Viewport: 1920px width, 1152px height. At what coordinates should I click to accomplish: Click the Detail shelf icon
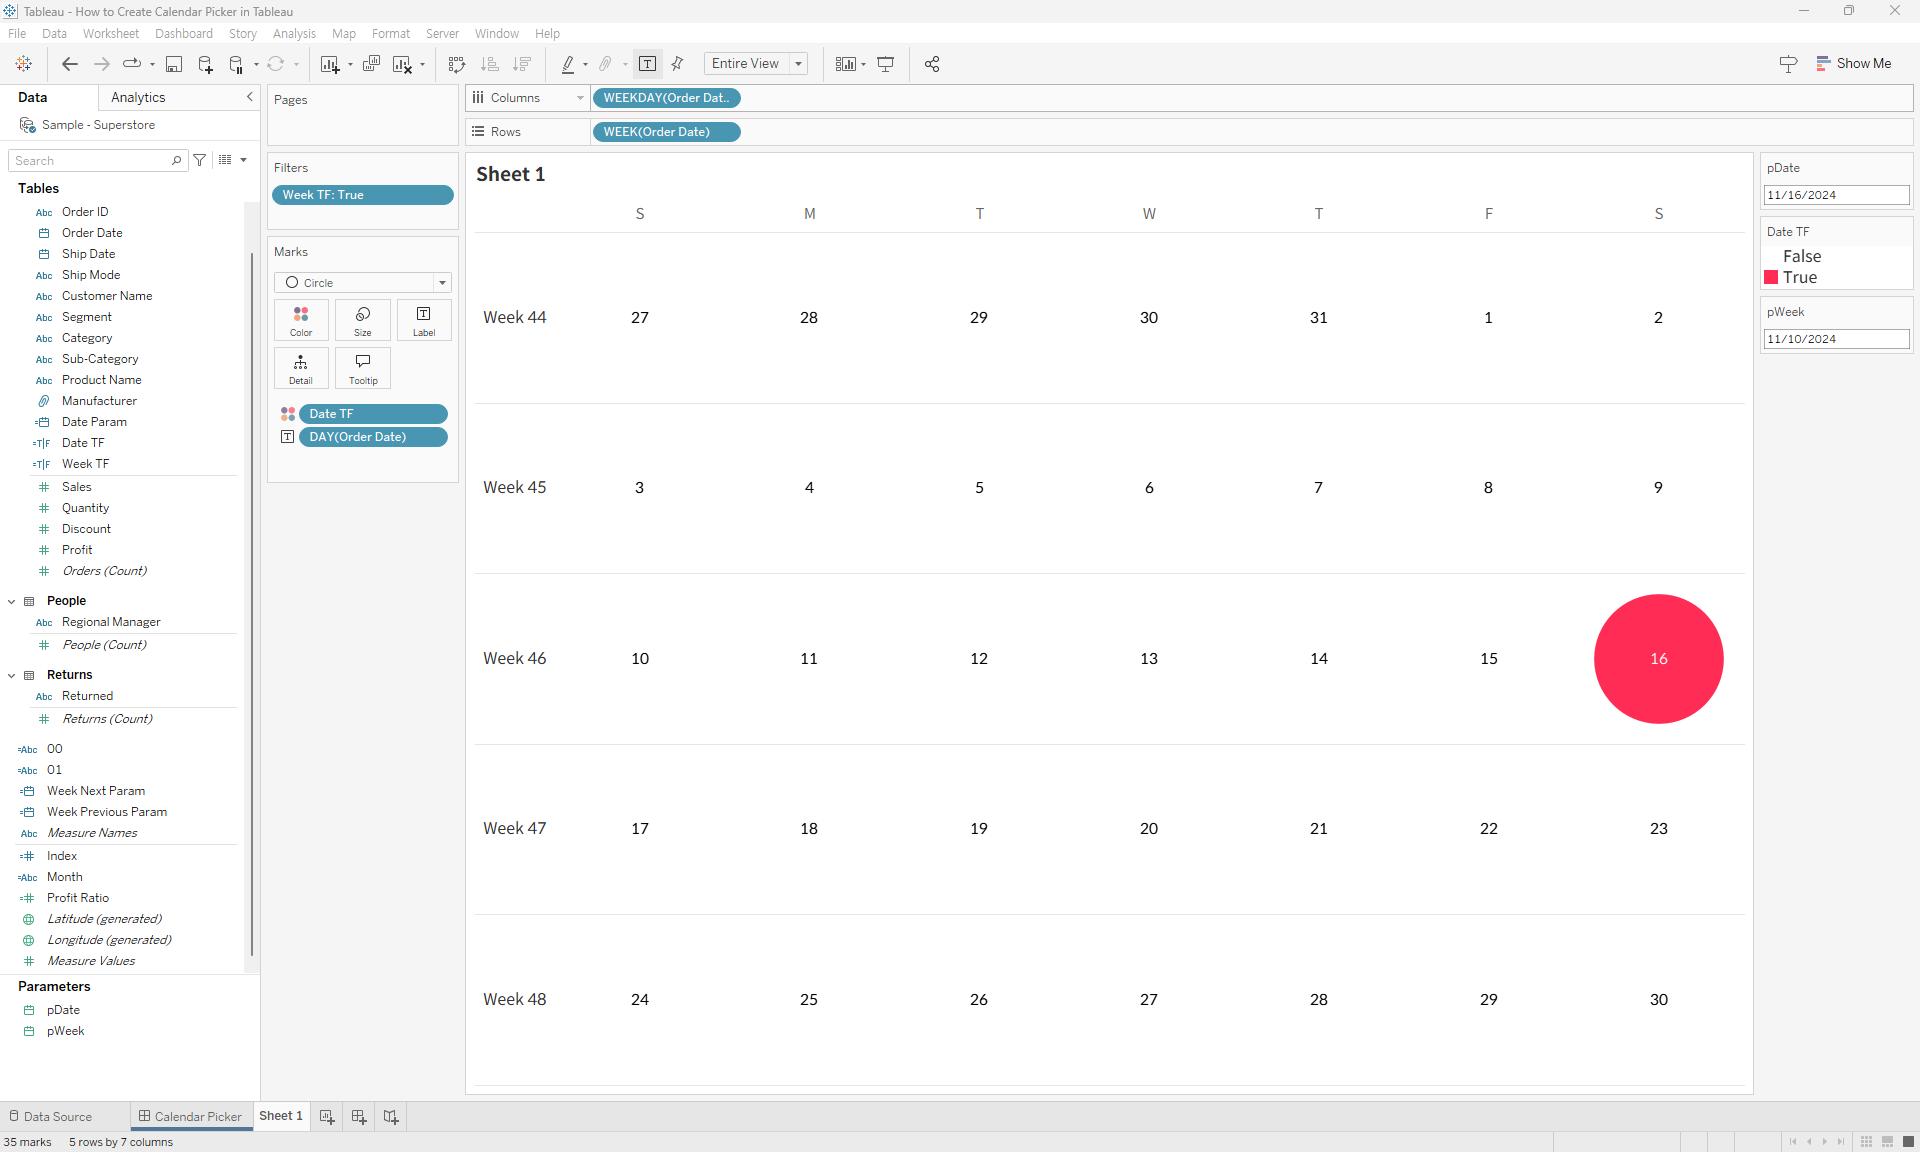click(x=300, y=367)
